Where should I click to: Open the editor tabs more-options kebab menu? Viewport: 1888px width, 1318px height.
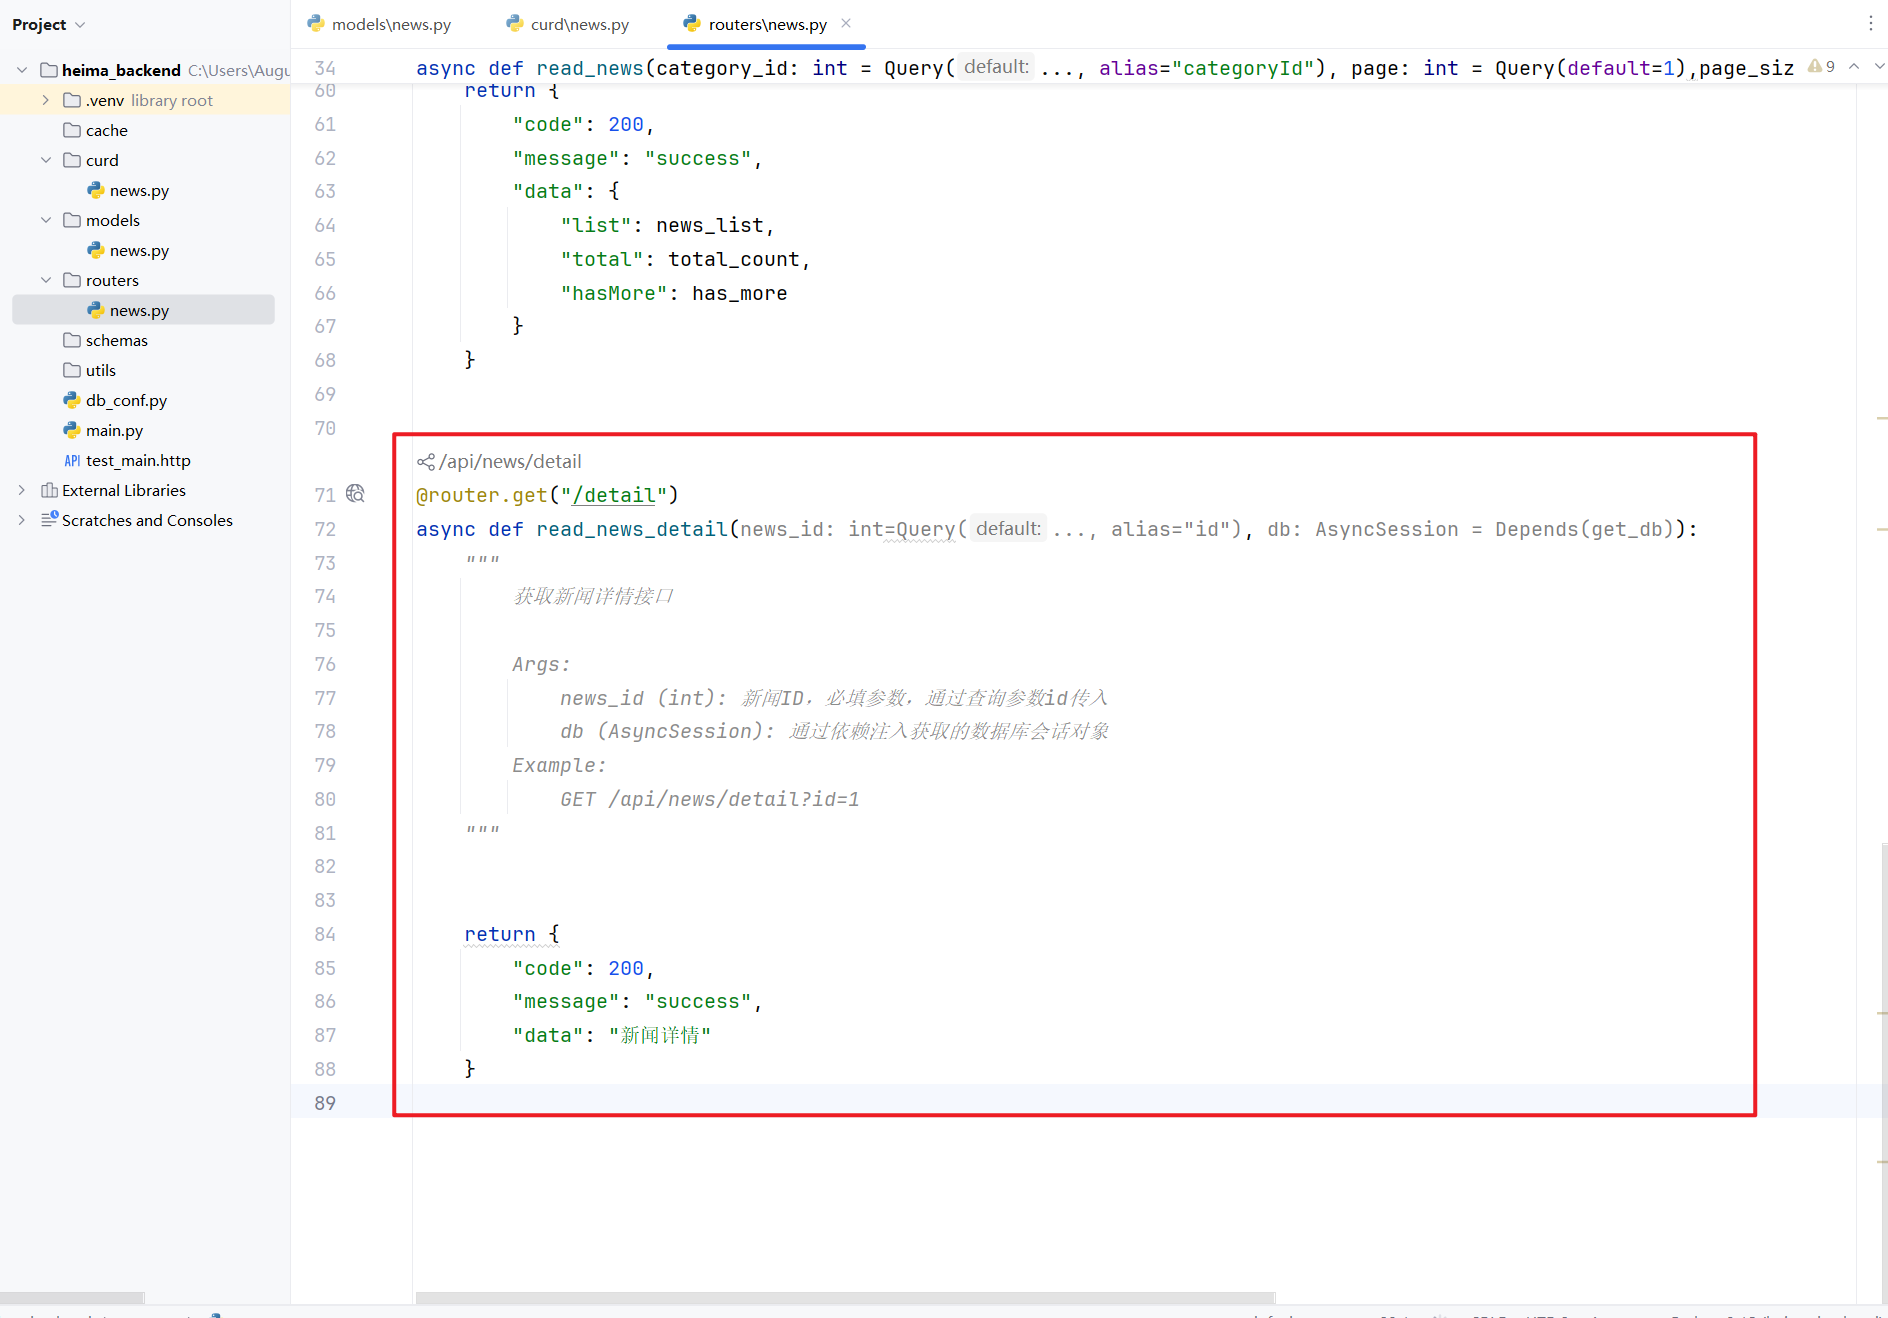[1870, 24]
